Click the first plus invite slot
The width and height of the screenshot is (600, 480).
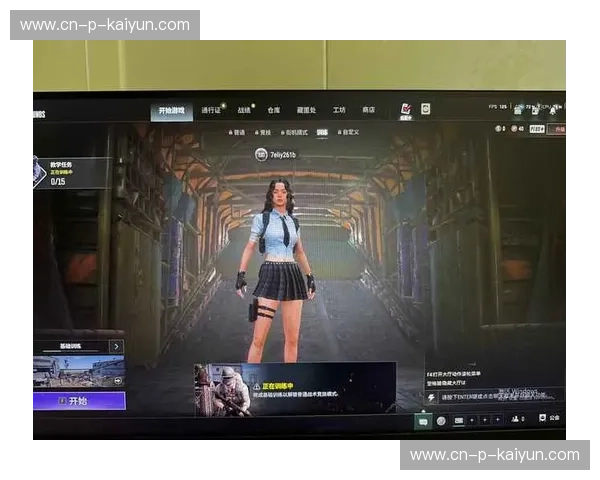point(472,420)
